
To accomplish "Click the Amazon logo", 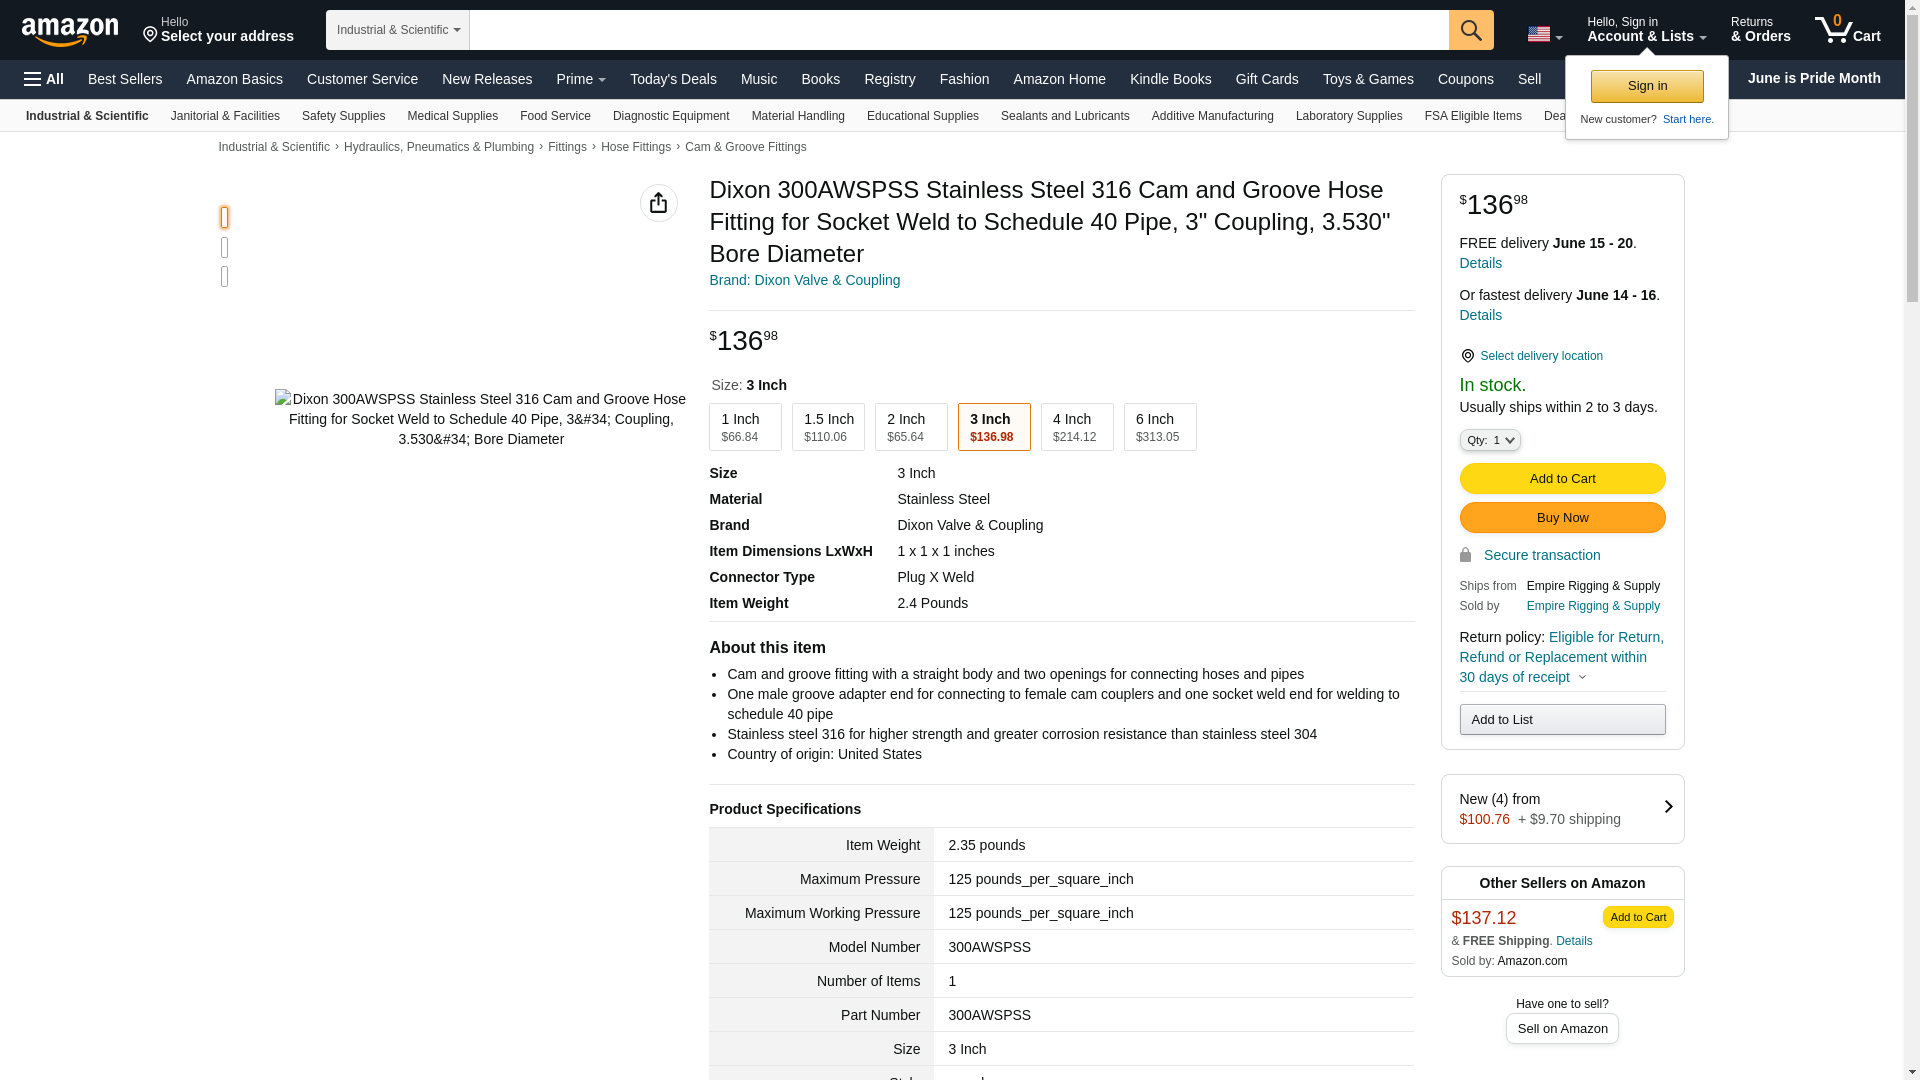I will (70, 31).
